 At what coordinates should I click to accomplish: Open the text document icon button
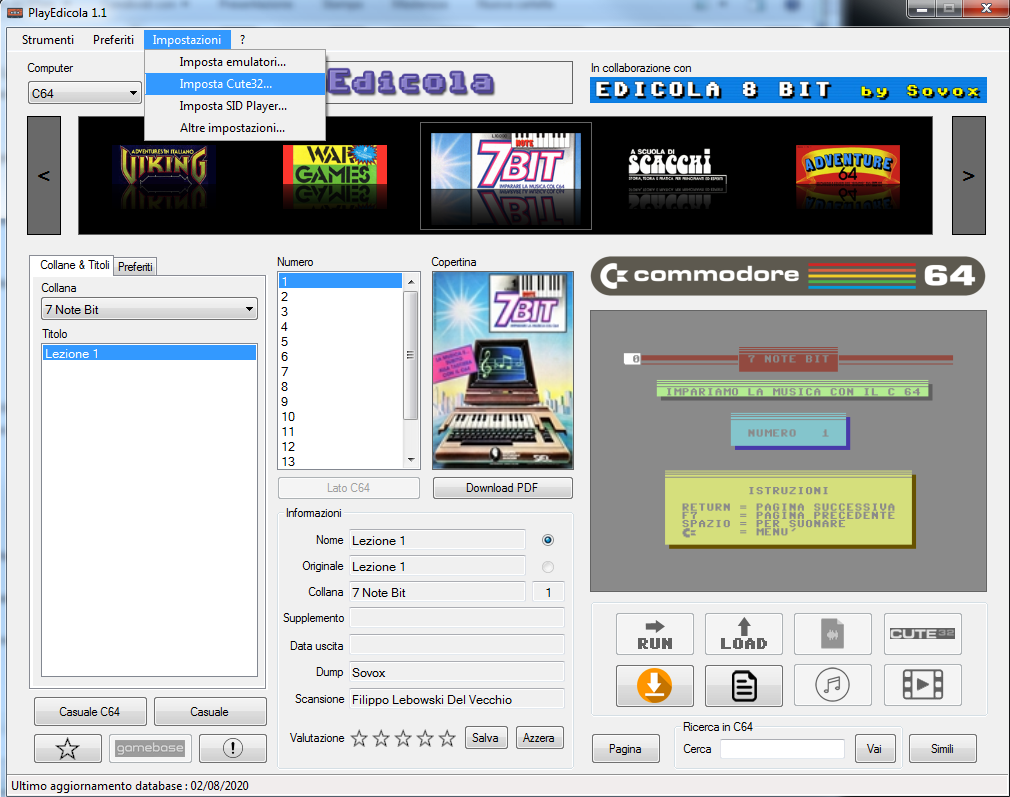point(743,686)
